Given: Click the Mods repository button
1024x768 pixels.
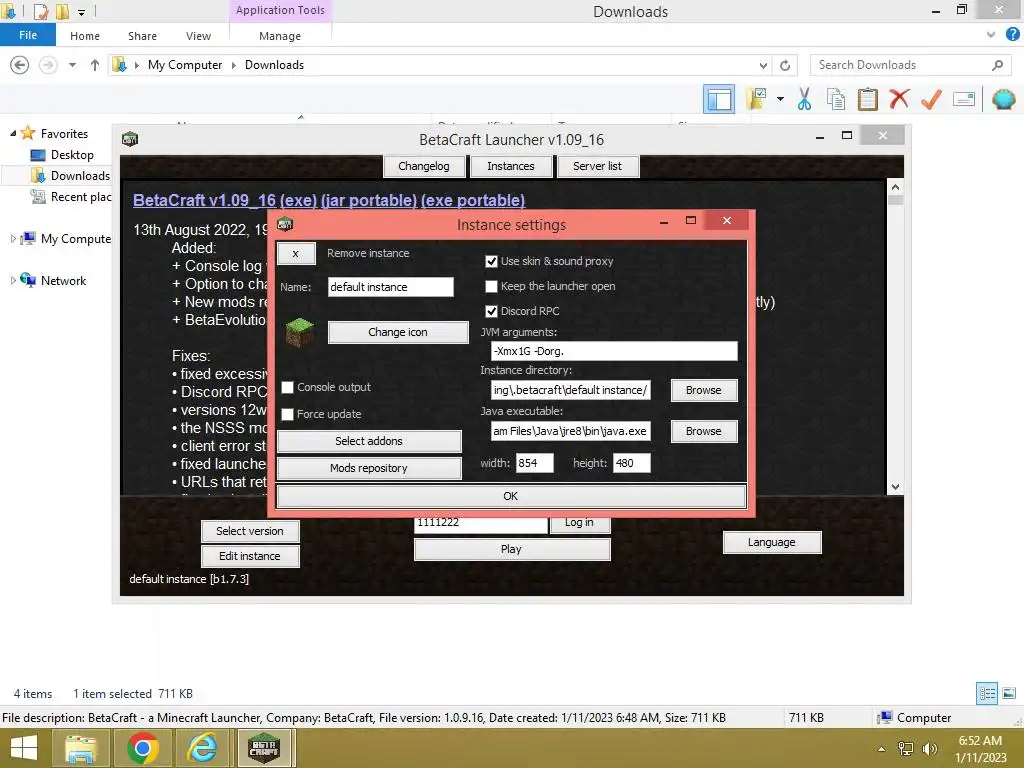Looking at the screenshot, I should pos(369,468).
